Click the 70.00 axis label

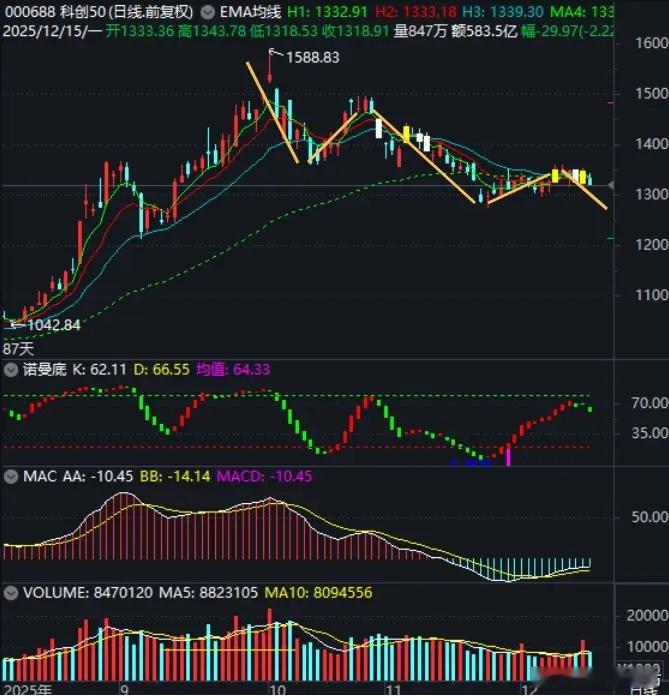[650, 403]
